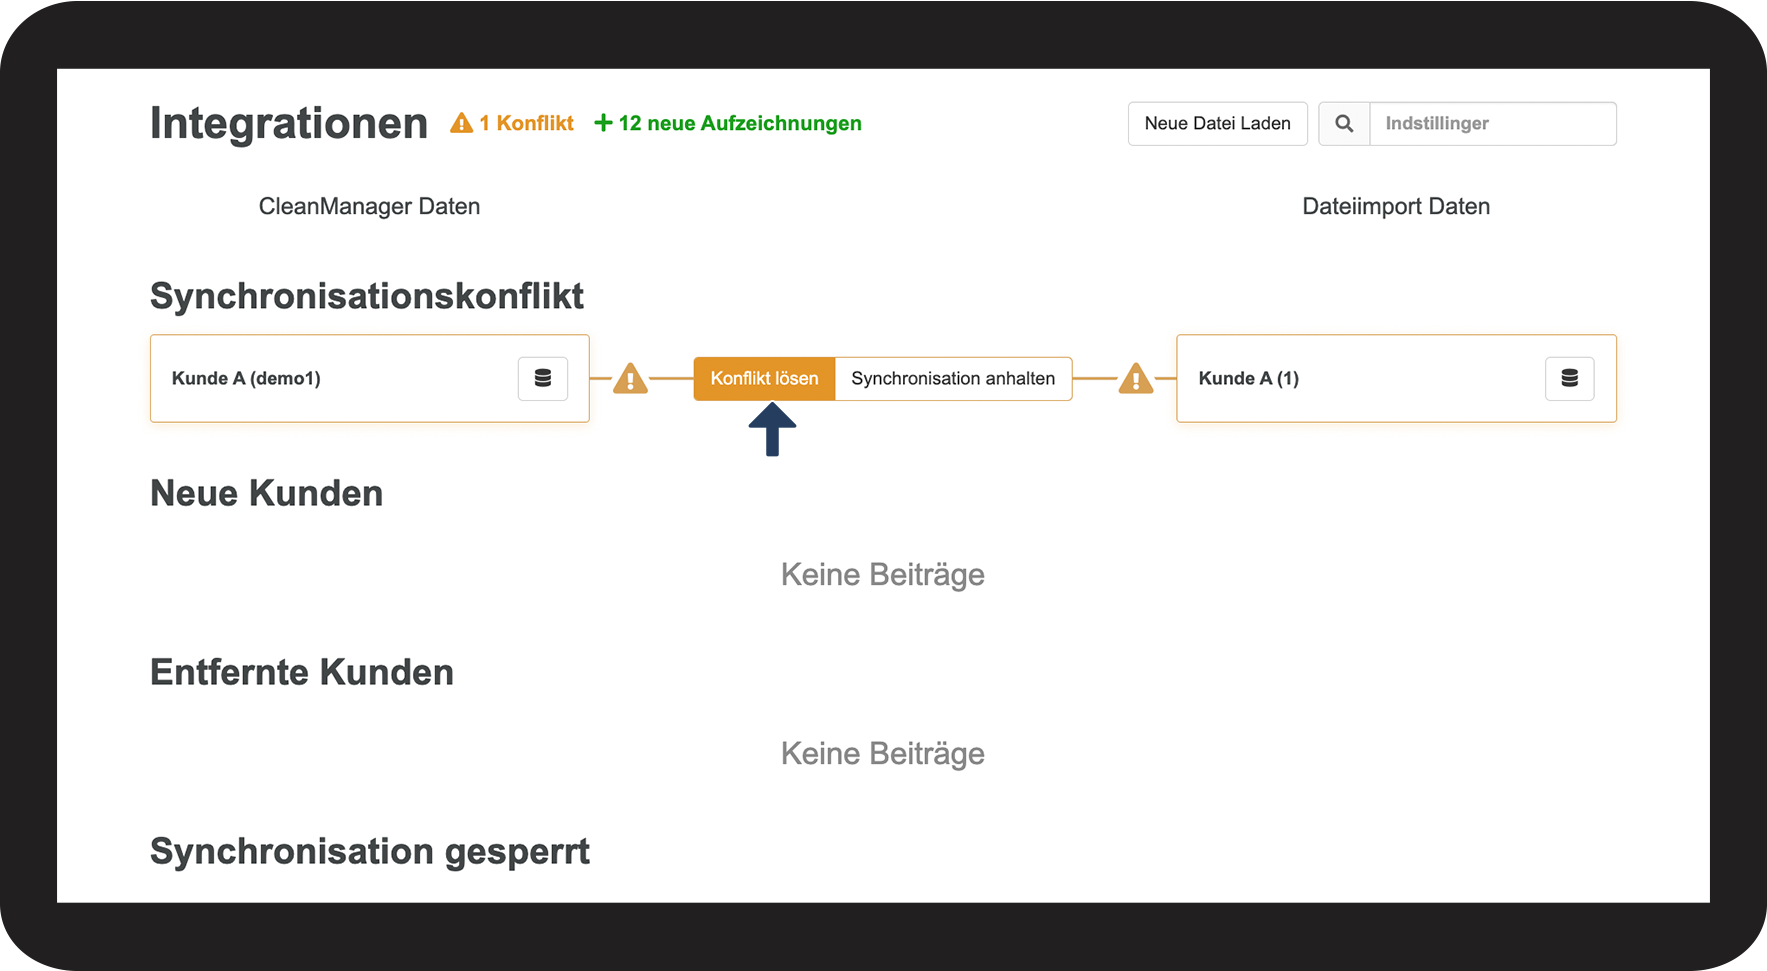1767x971 pixels.
Task: Click the "Neue Datei Laden" button
Action: tap(1217, 124)
